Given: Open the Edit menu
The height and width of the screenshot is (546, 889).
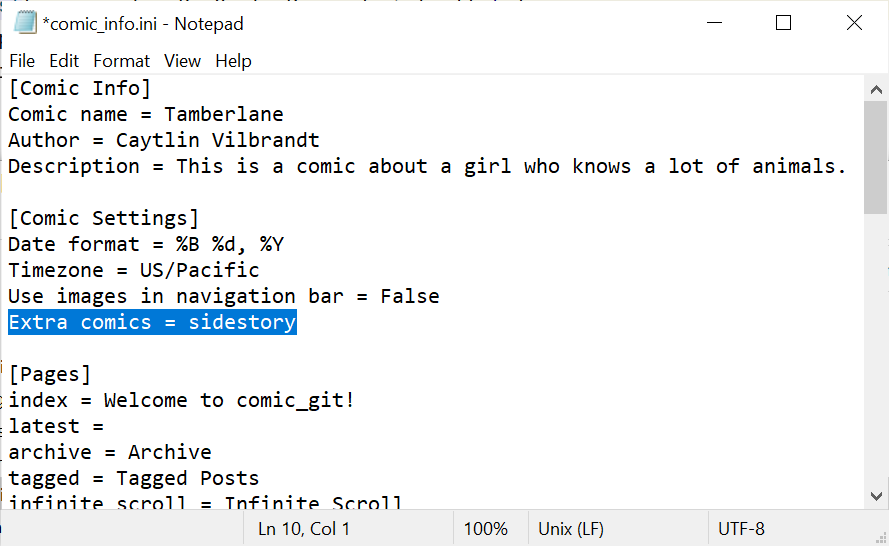Looking at the screenshot, I should pos(64,61).
